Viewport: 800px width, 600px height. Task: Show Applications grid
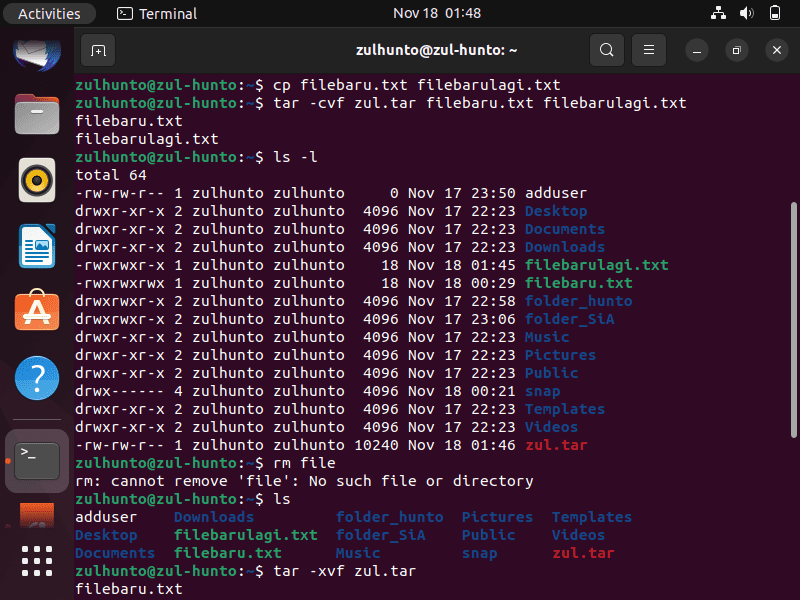coord(37,561)
